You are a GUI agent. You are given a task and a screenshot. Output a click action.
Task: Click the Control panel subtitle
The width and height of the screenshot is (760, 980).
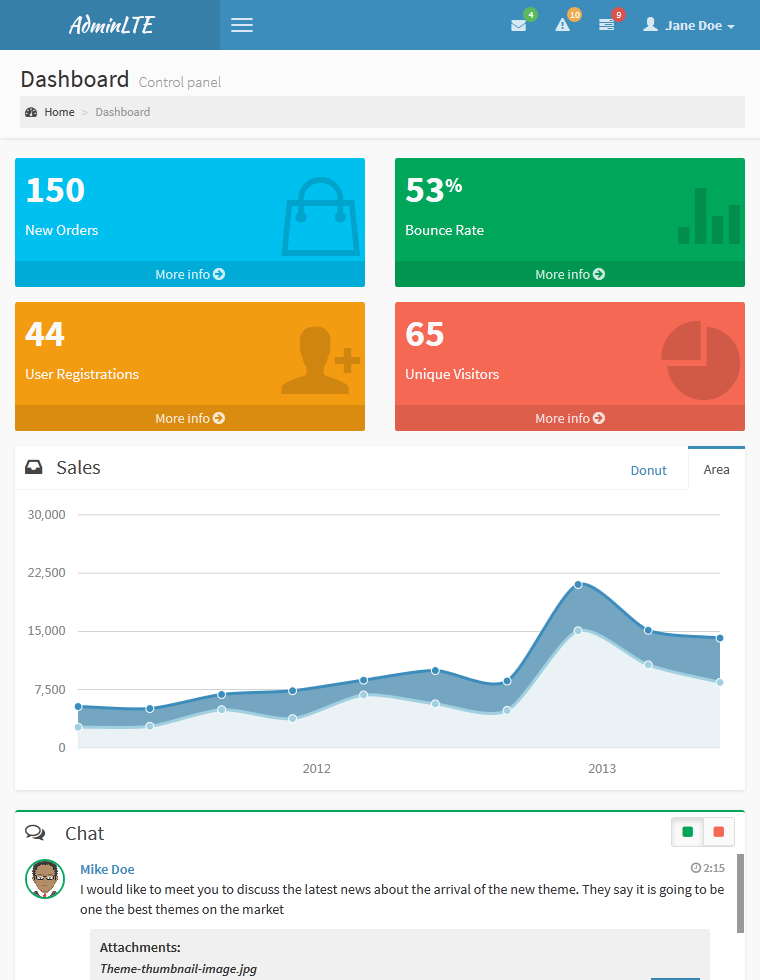(x=180, y=82)
